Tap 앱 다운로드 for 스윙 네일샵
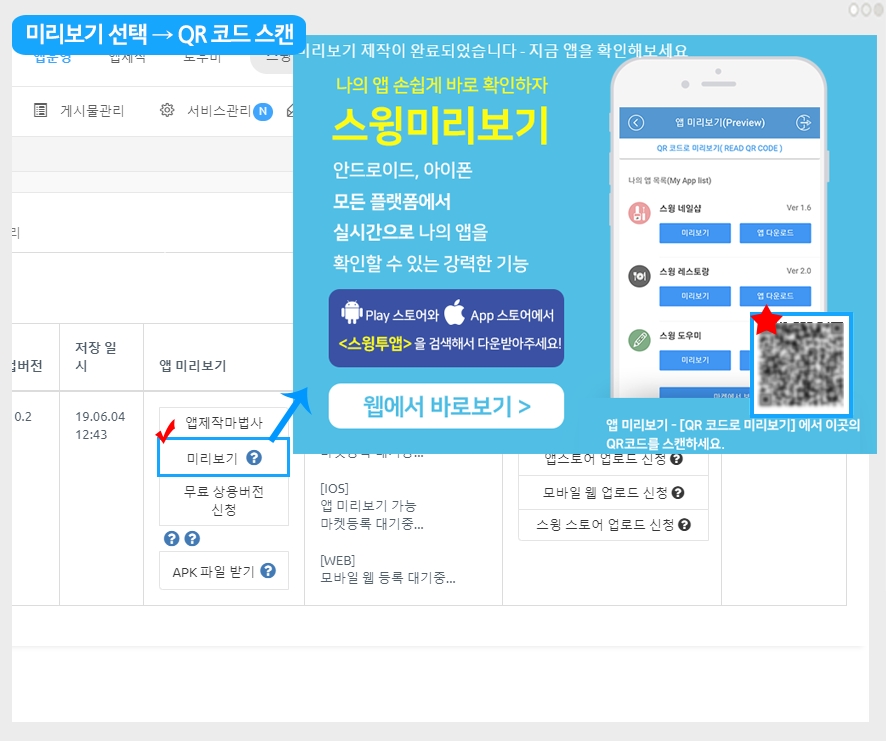 click(x=775, y=233)
